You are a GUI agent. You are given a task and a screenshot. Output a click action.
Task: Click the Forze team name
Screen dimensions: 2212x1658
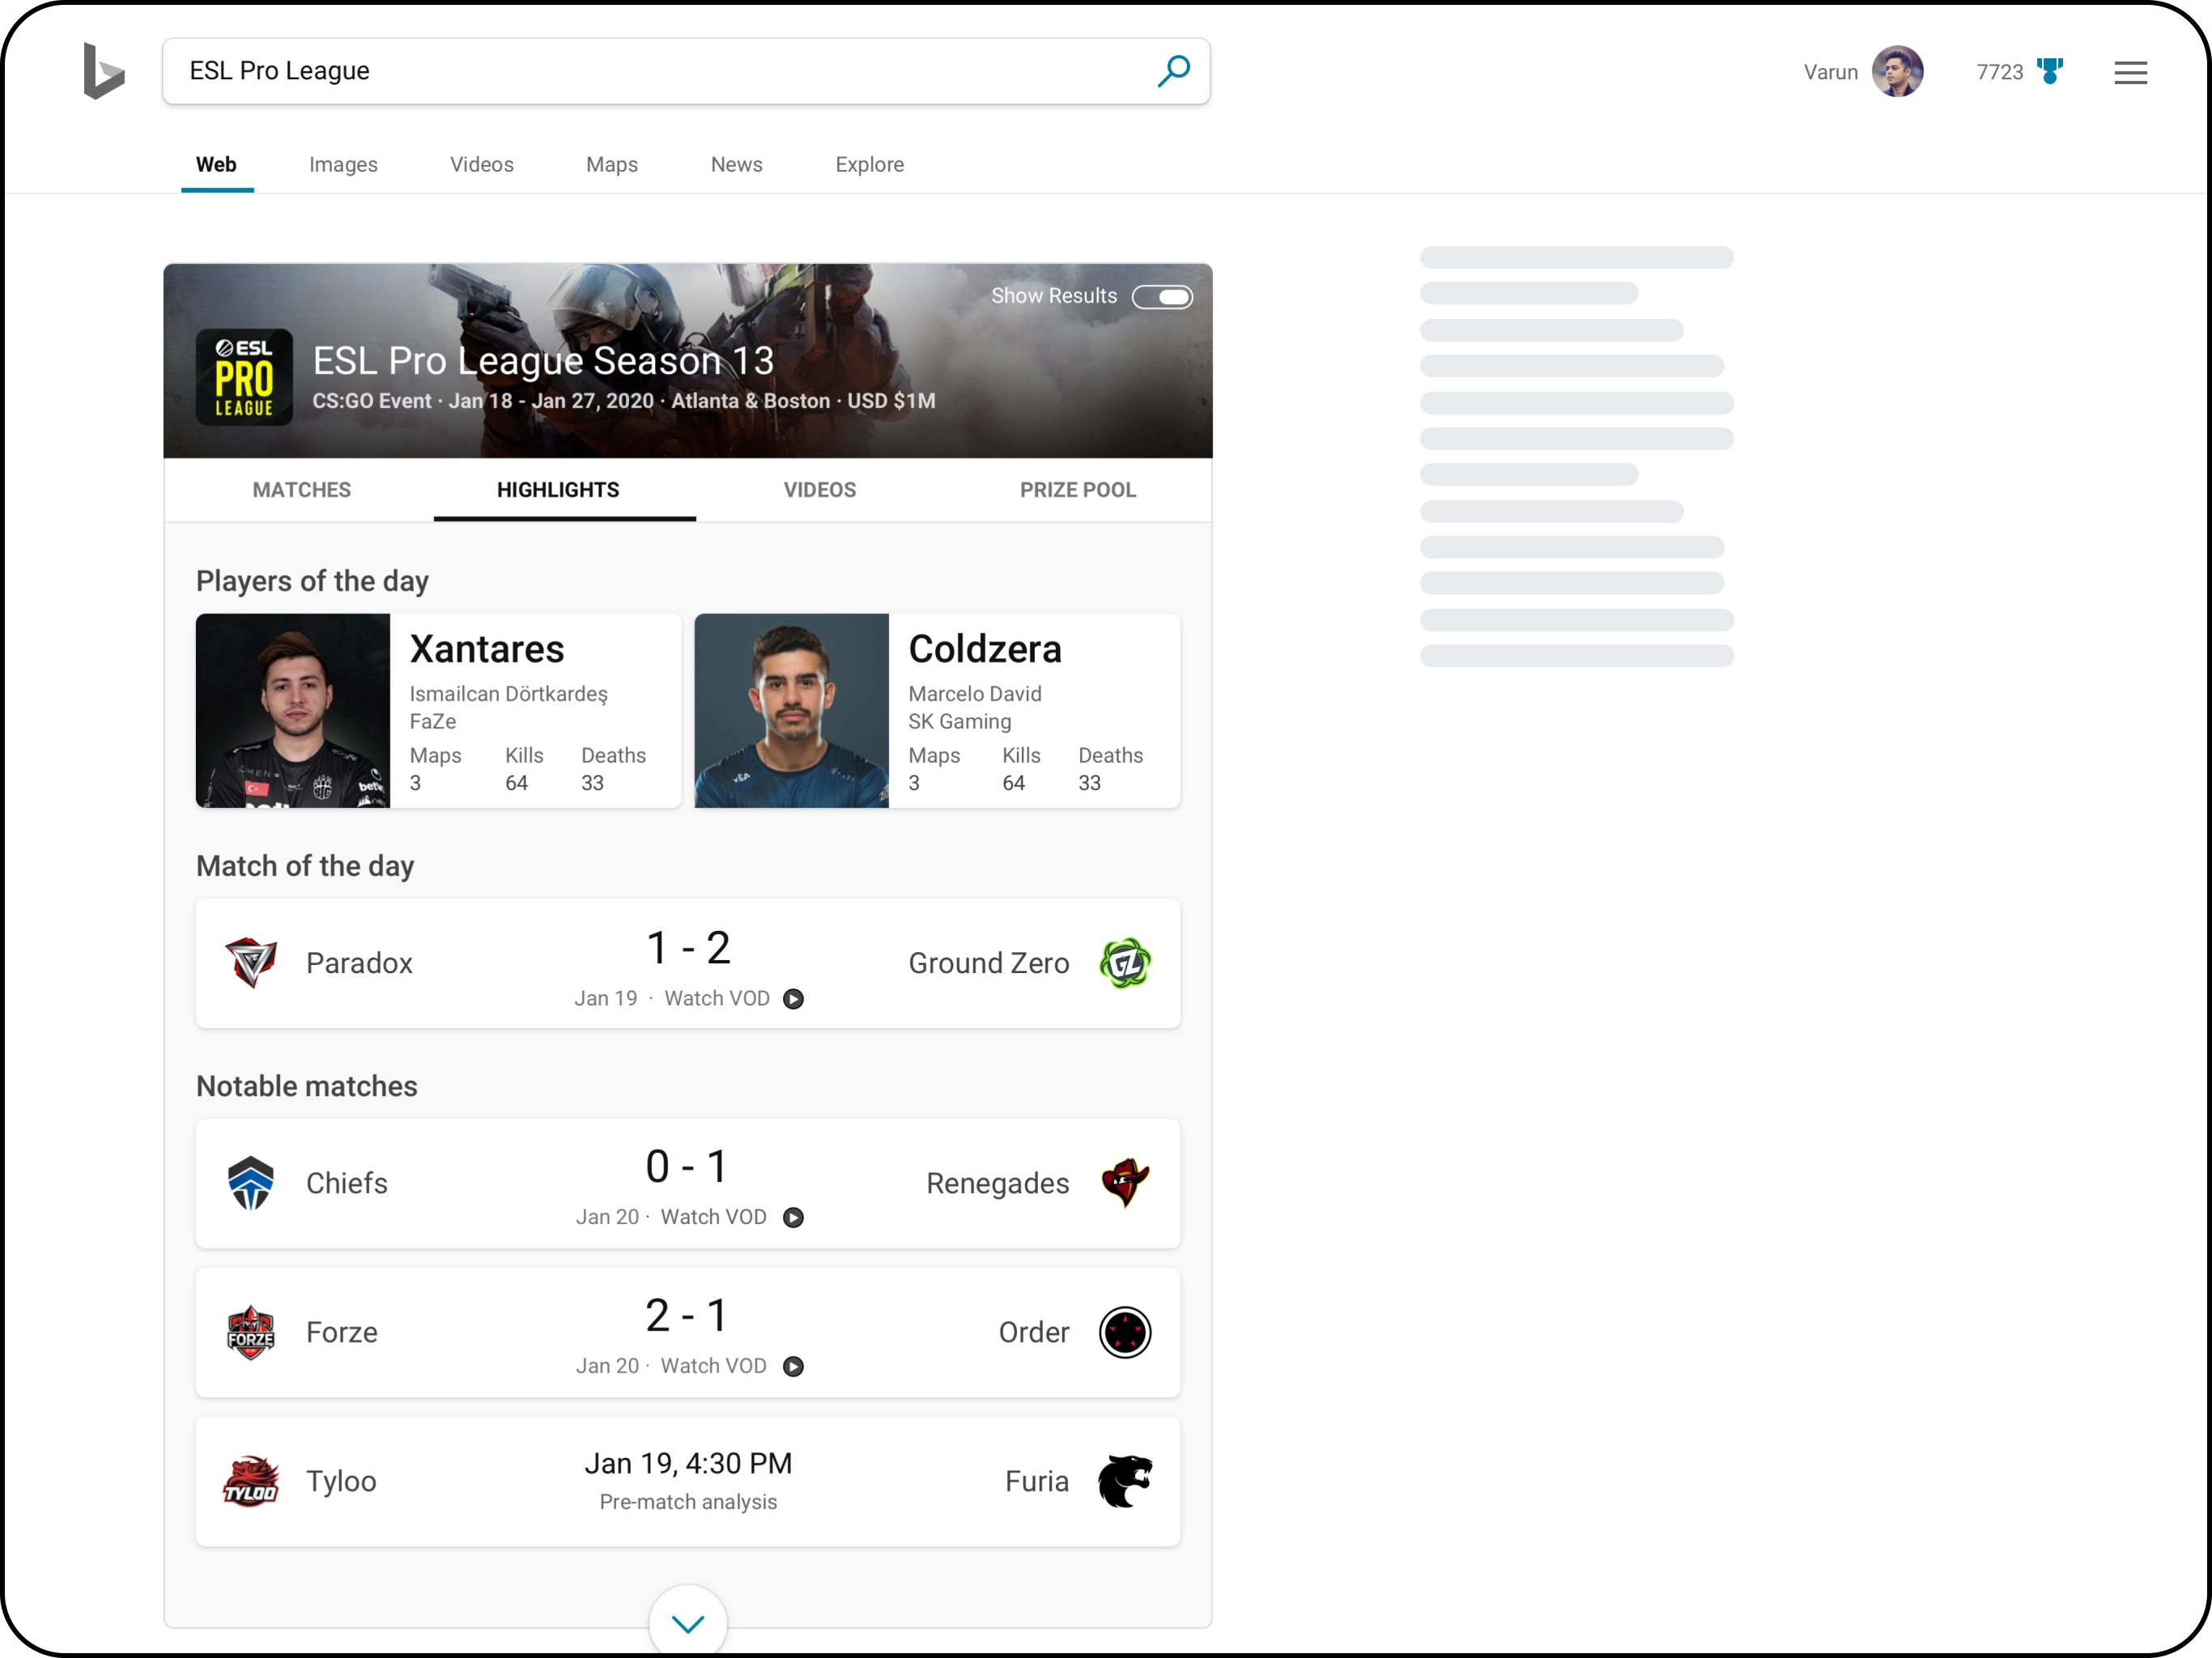click(342, 1332)
